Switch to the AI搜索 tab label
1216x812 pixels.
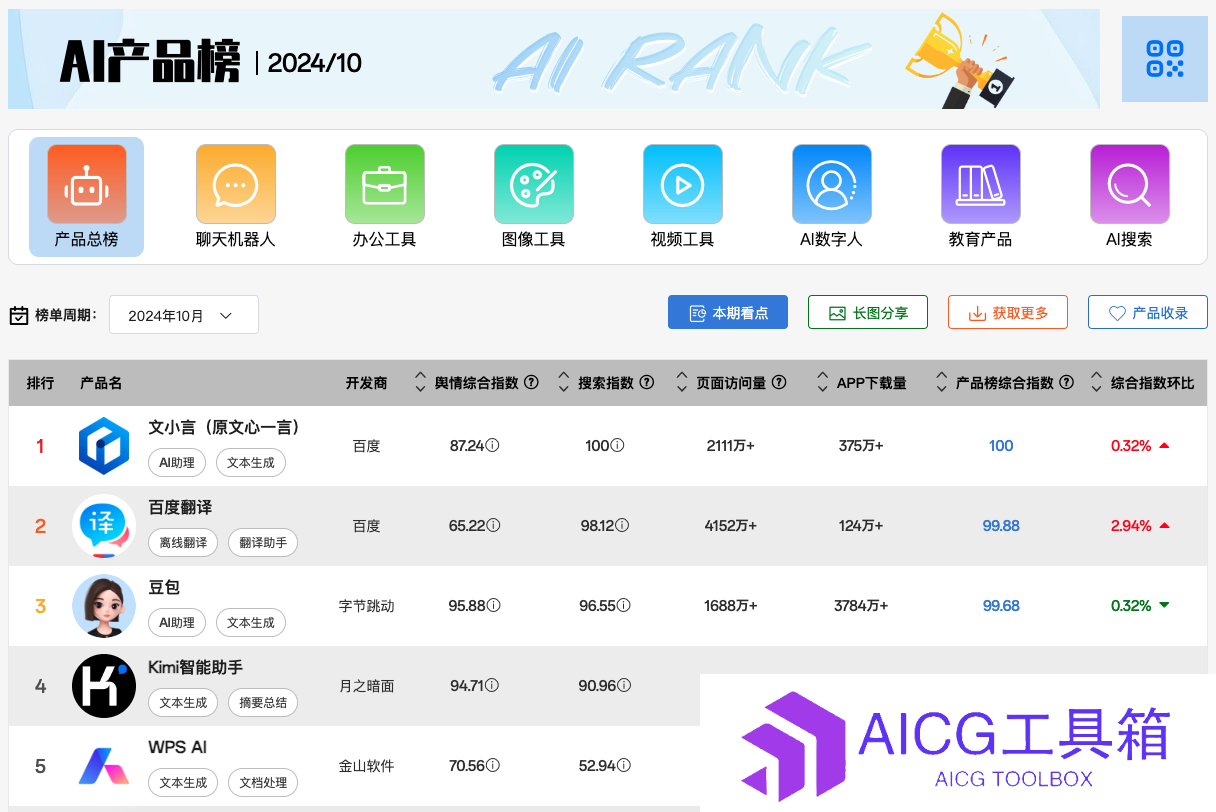click(1129, 240)
